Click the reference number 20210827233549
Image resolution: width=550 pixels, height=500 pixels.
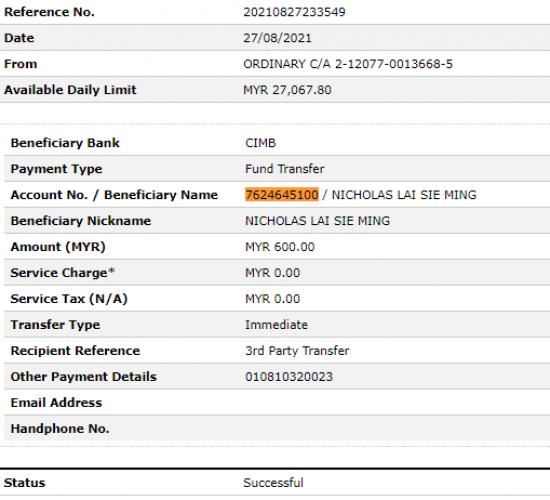[294, 12]
